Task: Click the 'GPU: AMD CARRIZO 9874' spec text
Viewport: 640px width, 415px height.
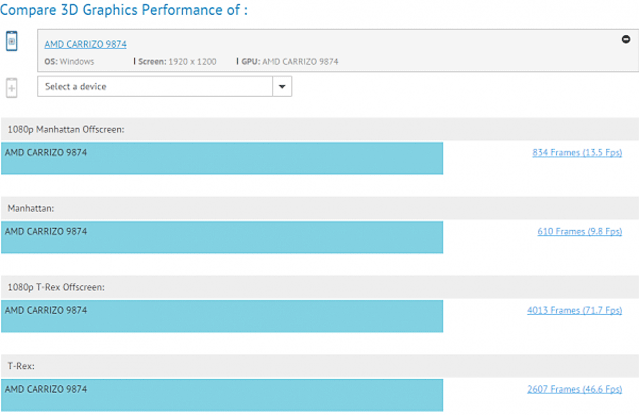Action: click(290, 61)
